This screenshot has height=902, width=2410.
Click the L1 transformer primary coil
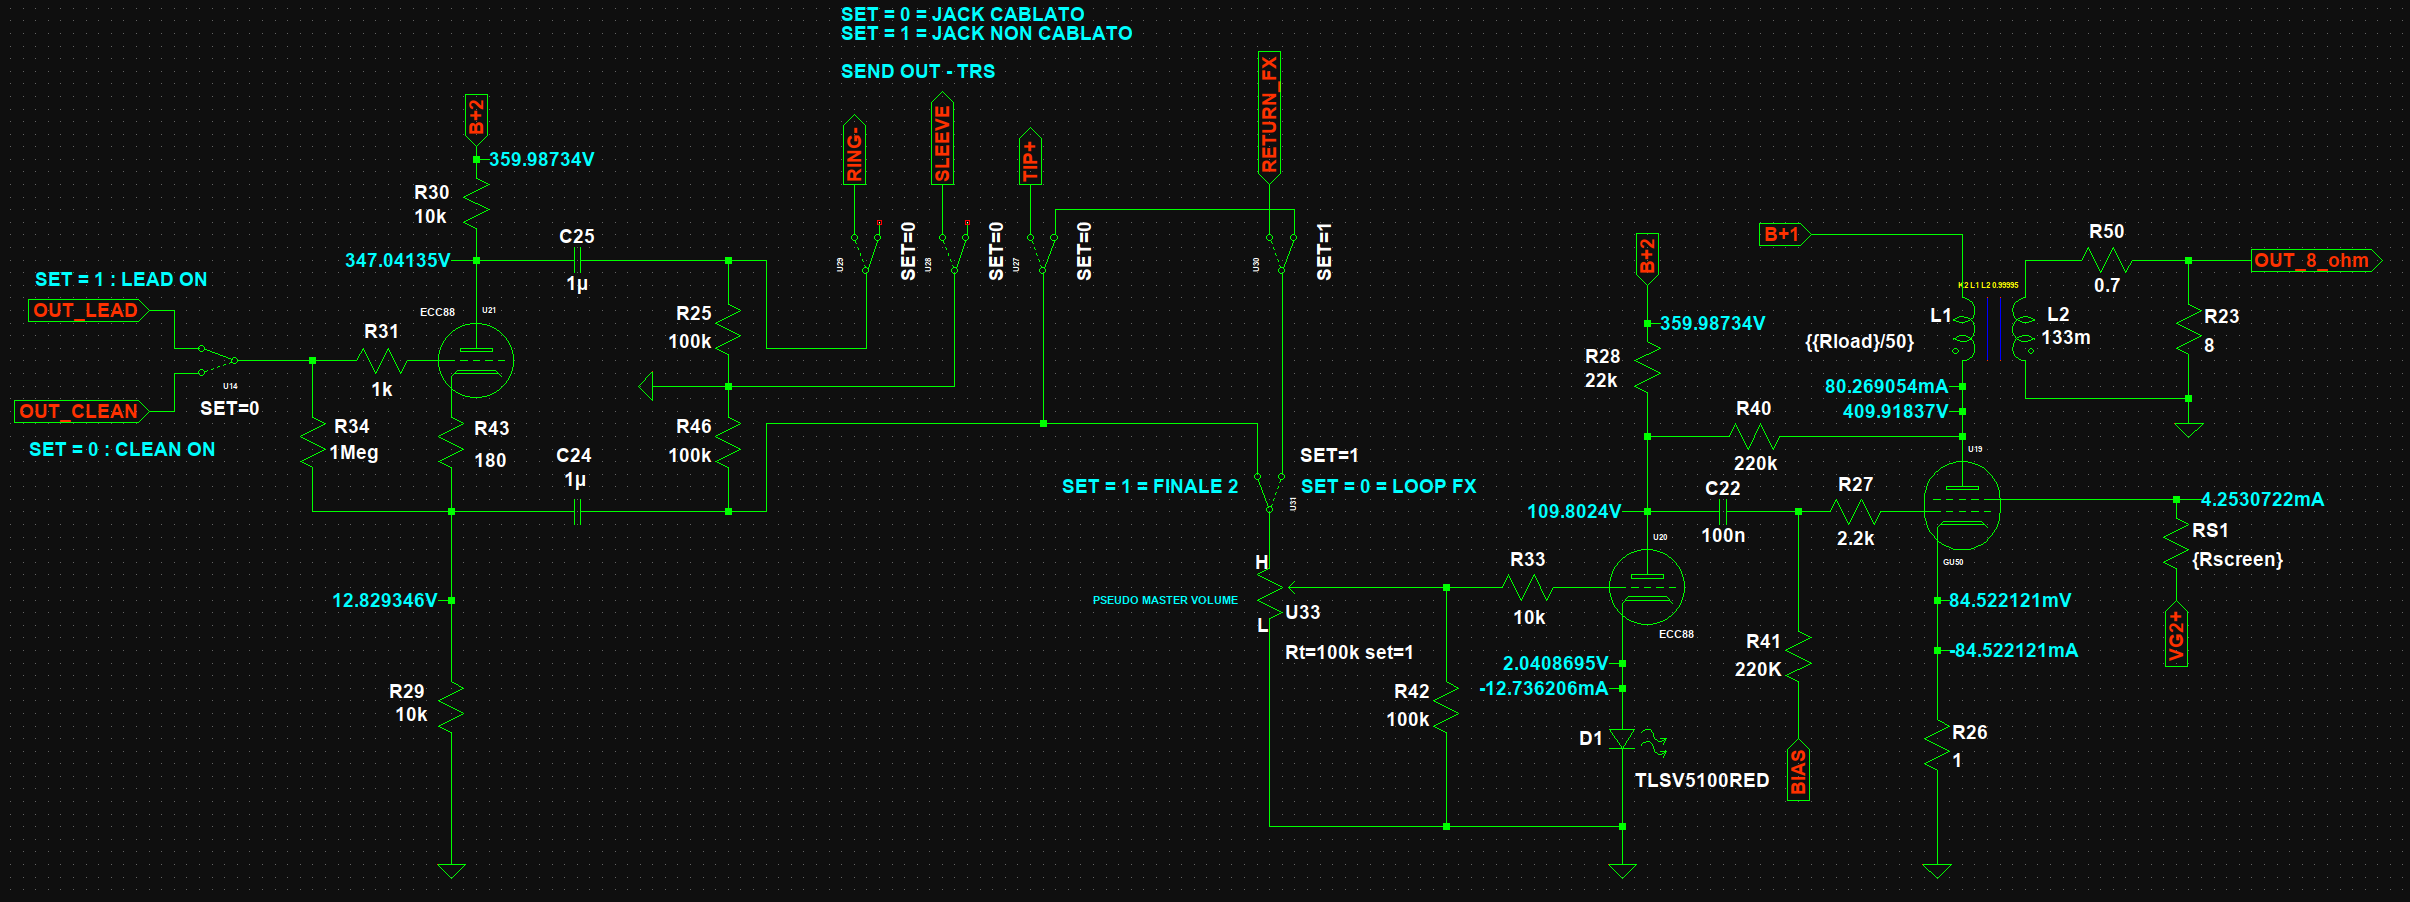point(1964,333)
